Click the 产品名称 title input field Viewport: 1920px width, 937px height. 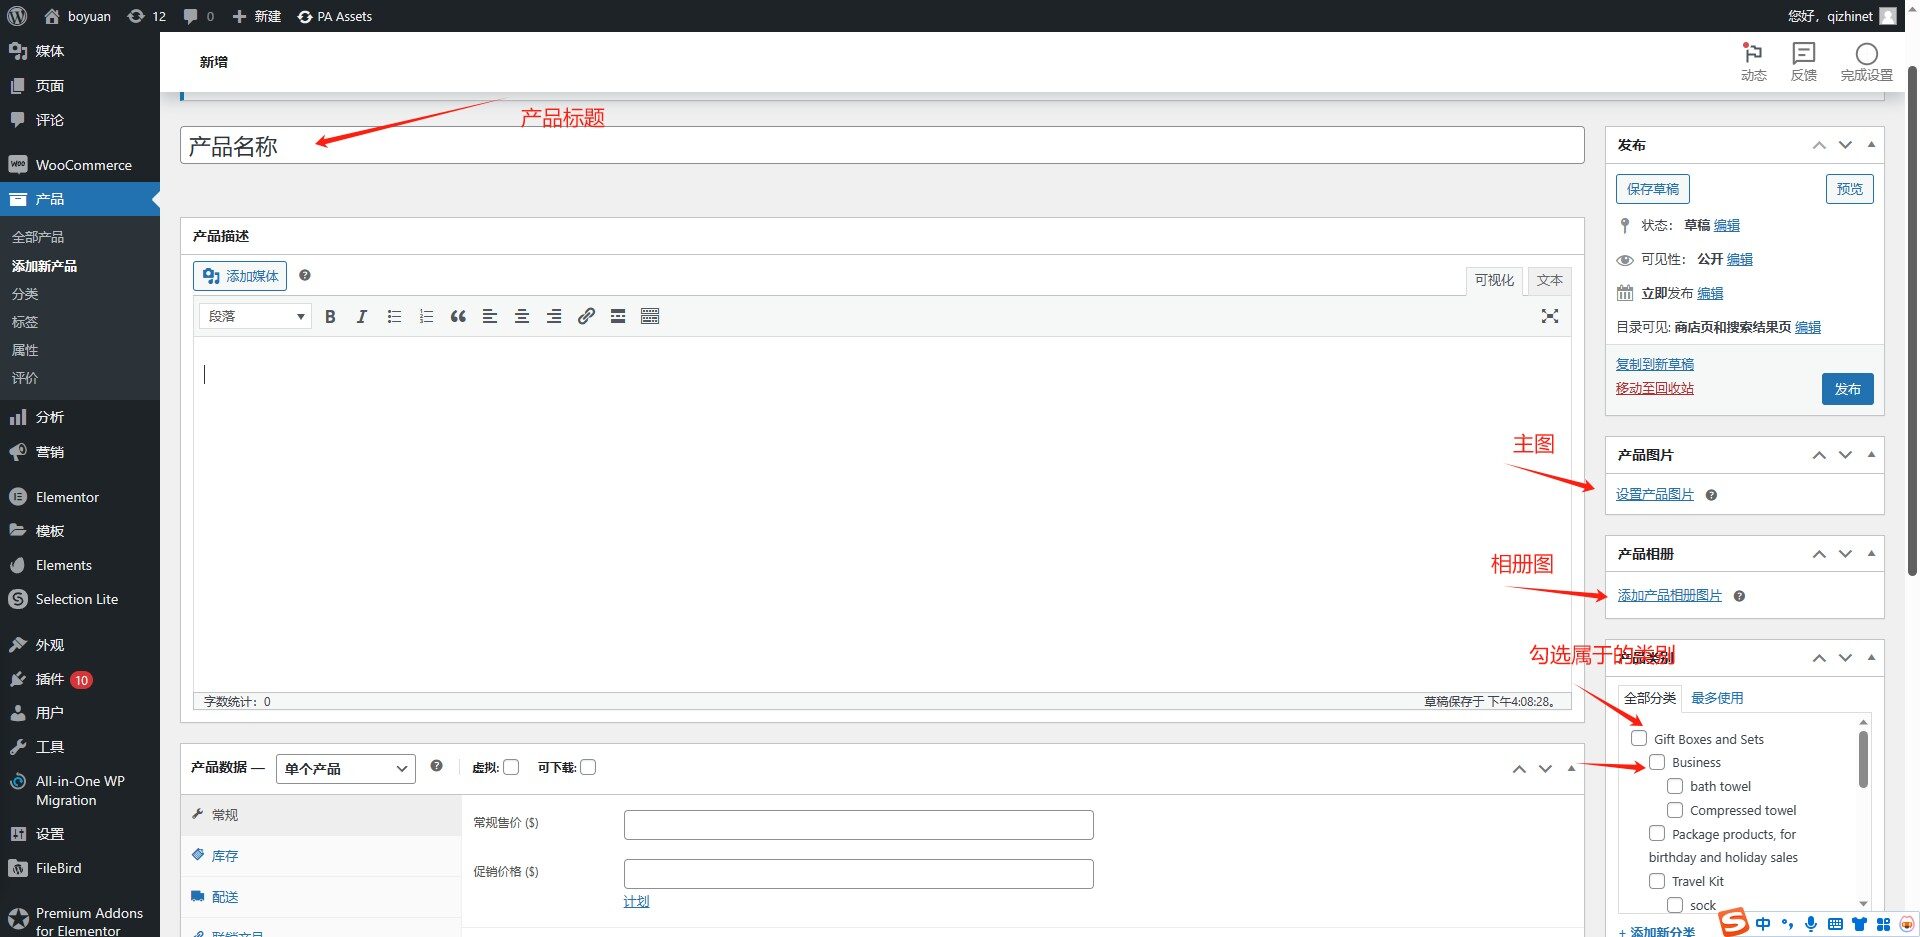[x=880, y=146]
